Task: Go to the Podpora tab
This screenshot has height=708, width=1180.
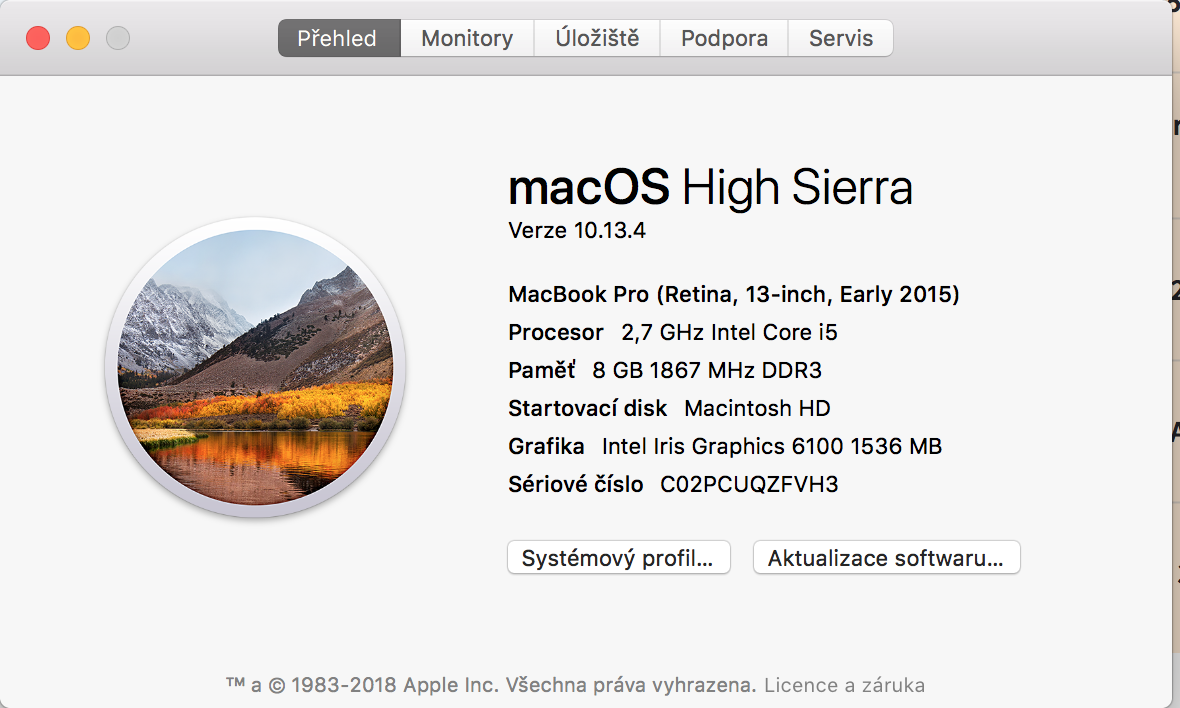Action: coord(724,39)
